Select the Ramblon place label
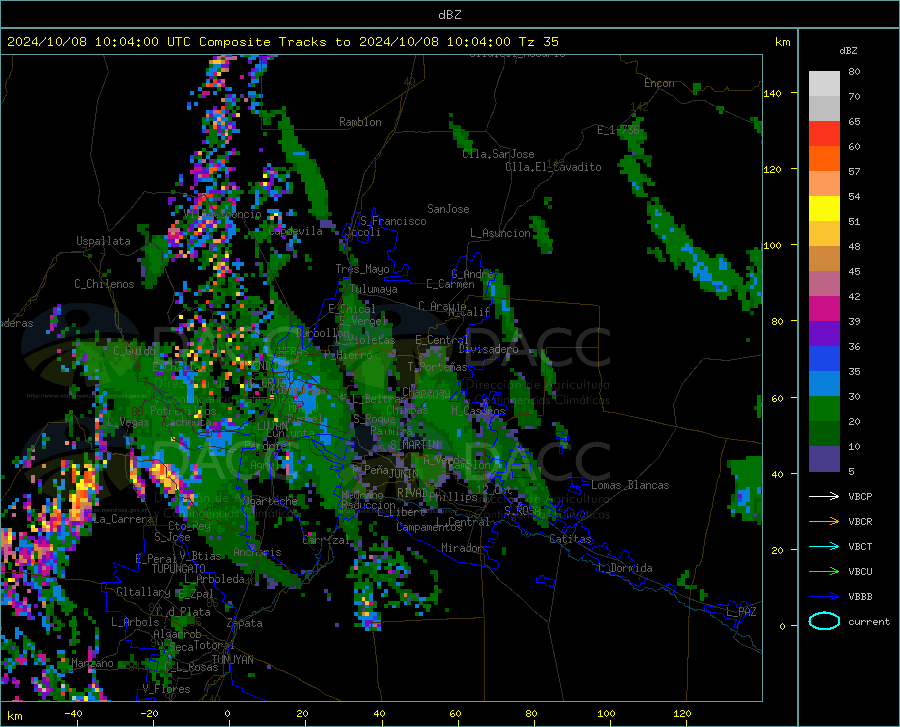 (360, 122)
